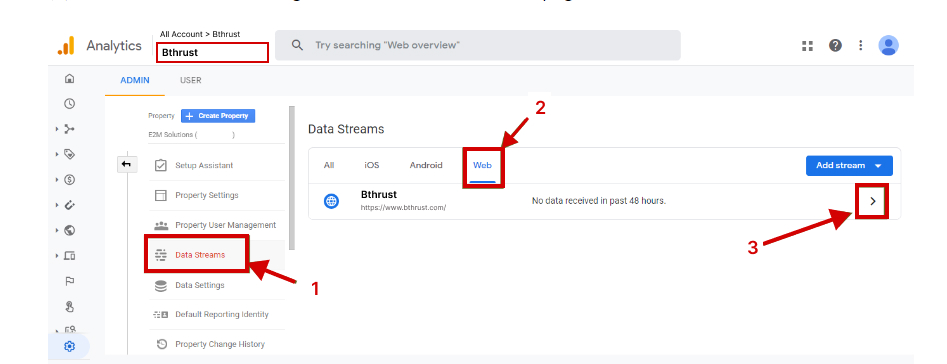The height and width of the screenshot is (364, 947).
Task: Open the user account avatar
Action: pyautogui.click(x=888, y=45)
